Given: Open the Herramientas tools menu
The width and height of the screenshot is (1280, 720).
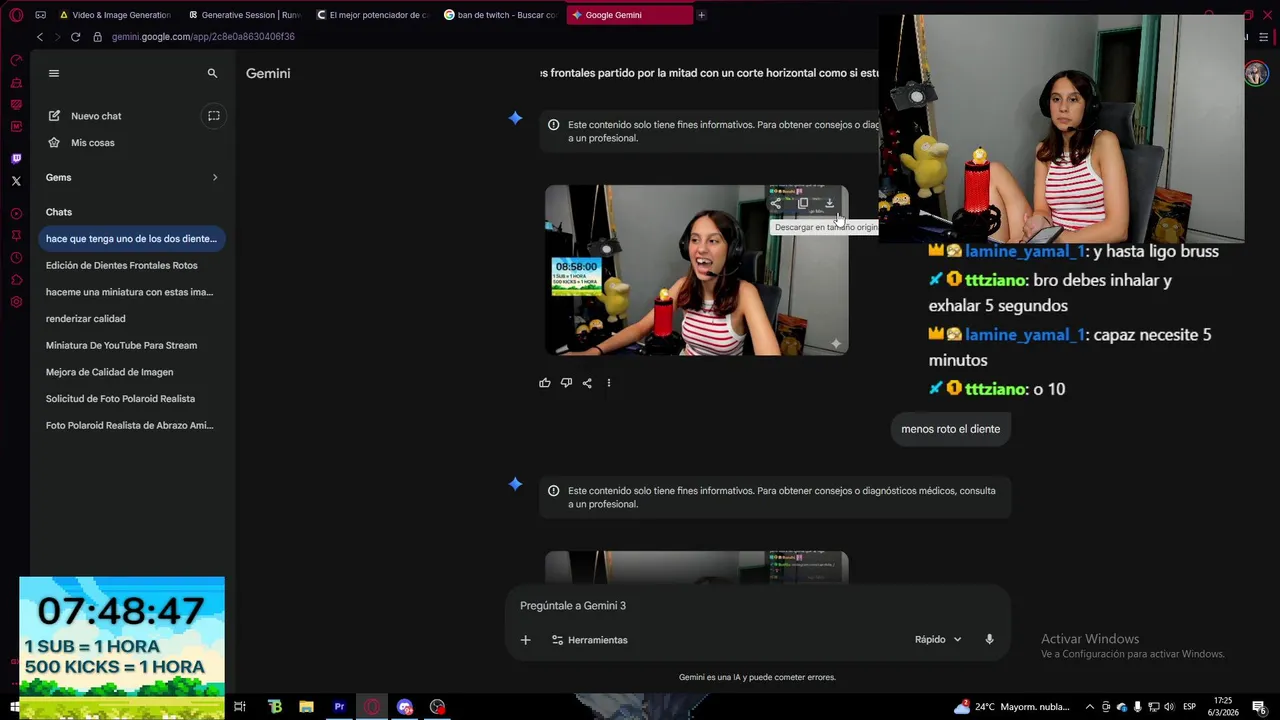Looking at the screenshot, I should click(x=589, y=640).
